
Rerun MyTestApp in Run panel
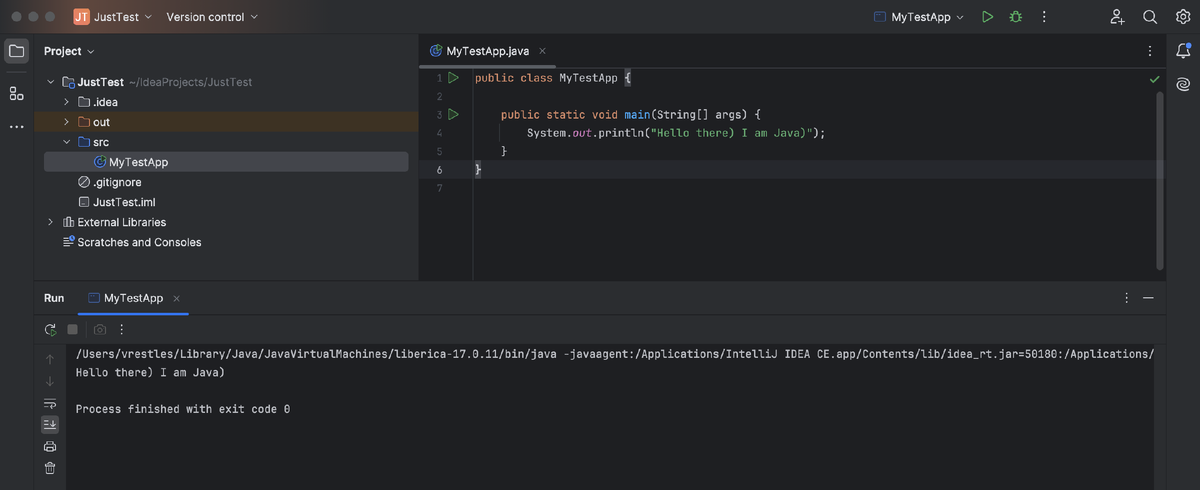[x=50, y=329]
